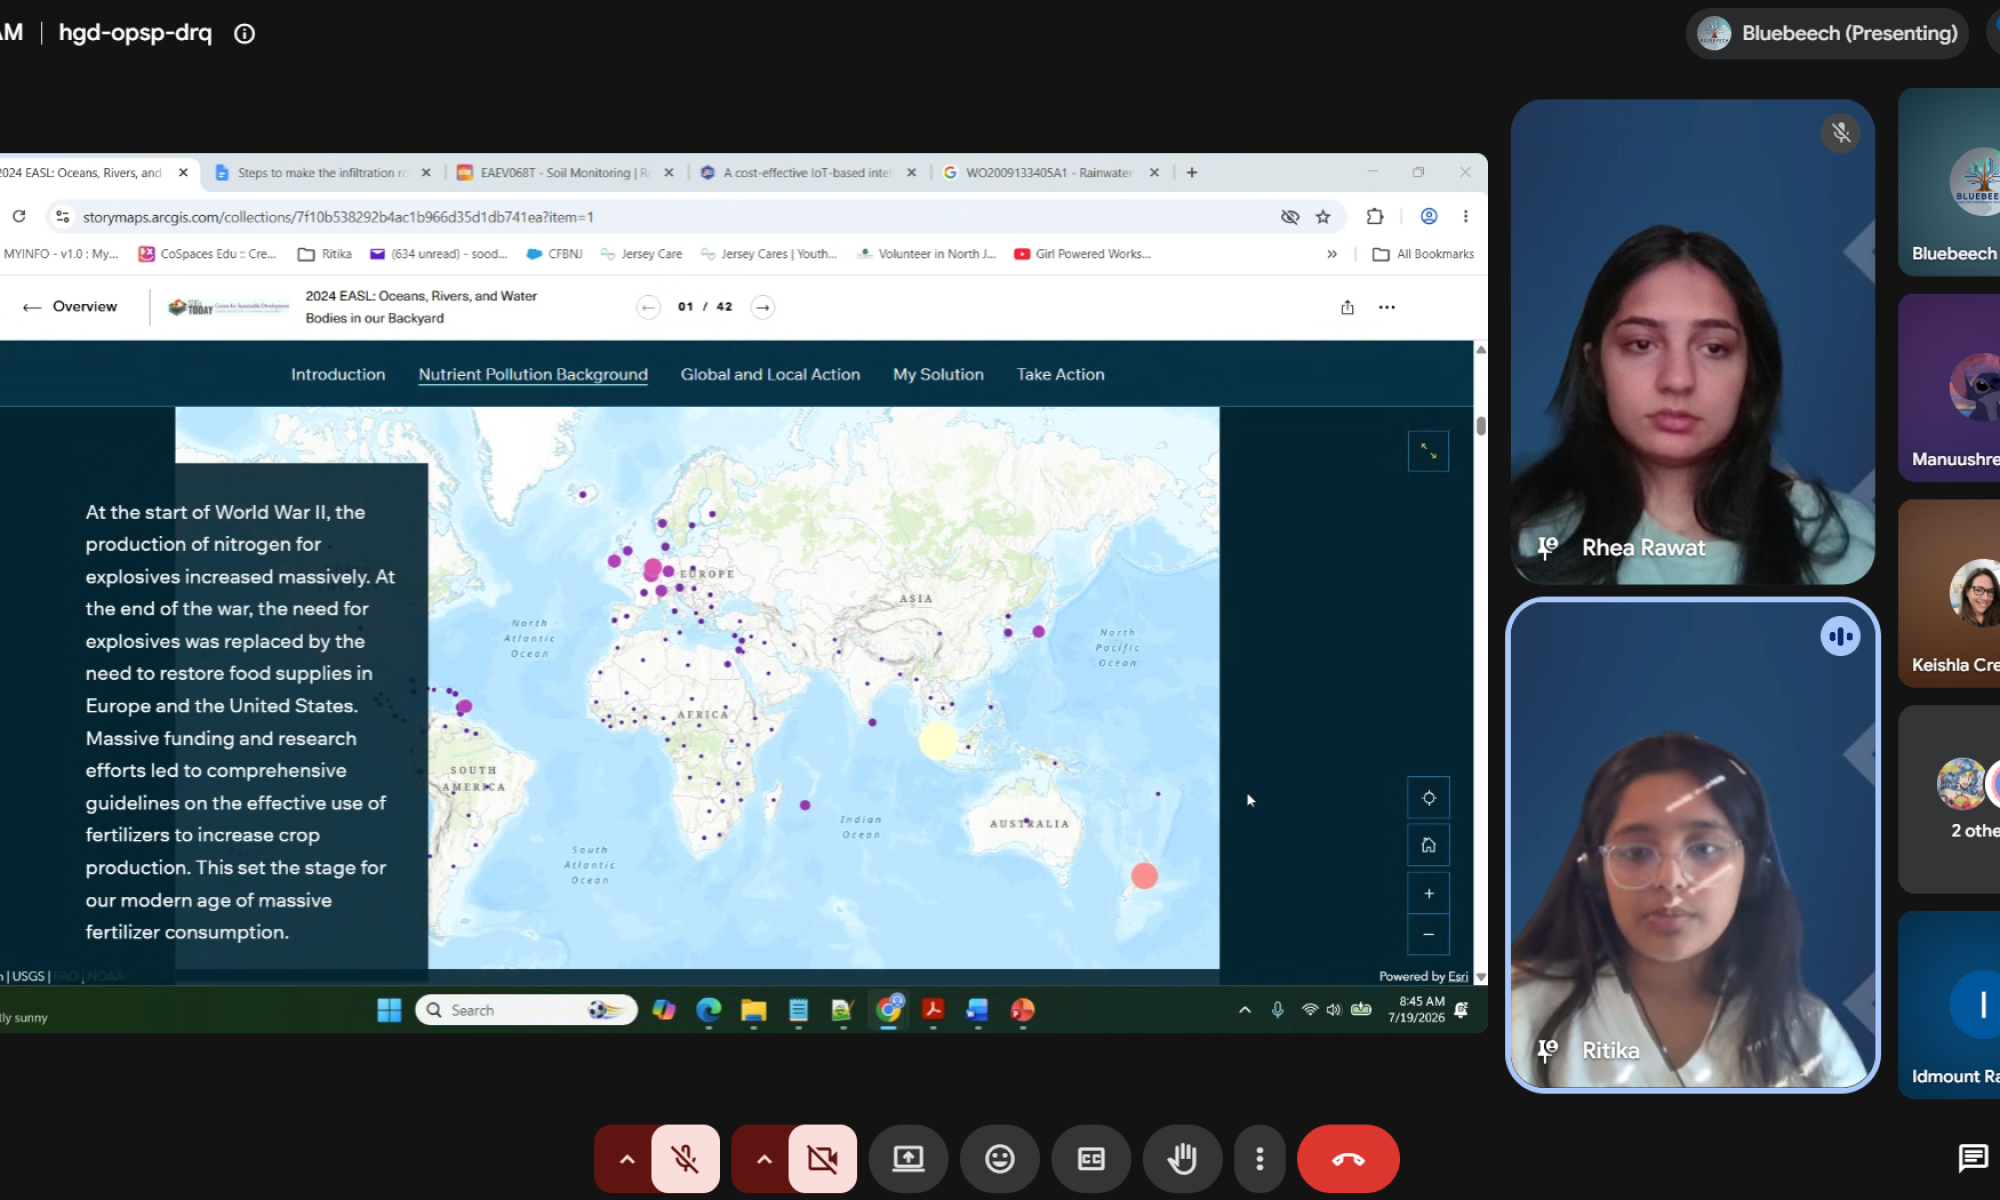Raise hand in the meeting
The image size is (2000, 1200).
coord(1182,1159)
